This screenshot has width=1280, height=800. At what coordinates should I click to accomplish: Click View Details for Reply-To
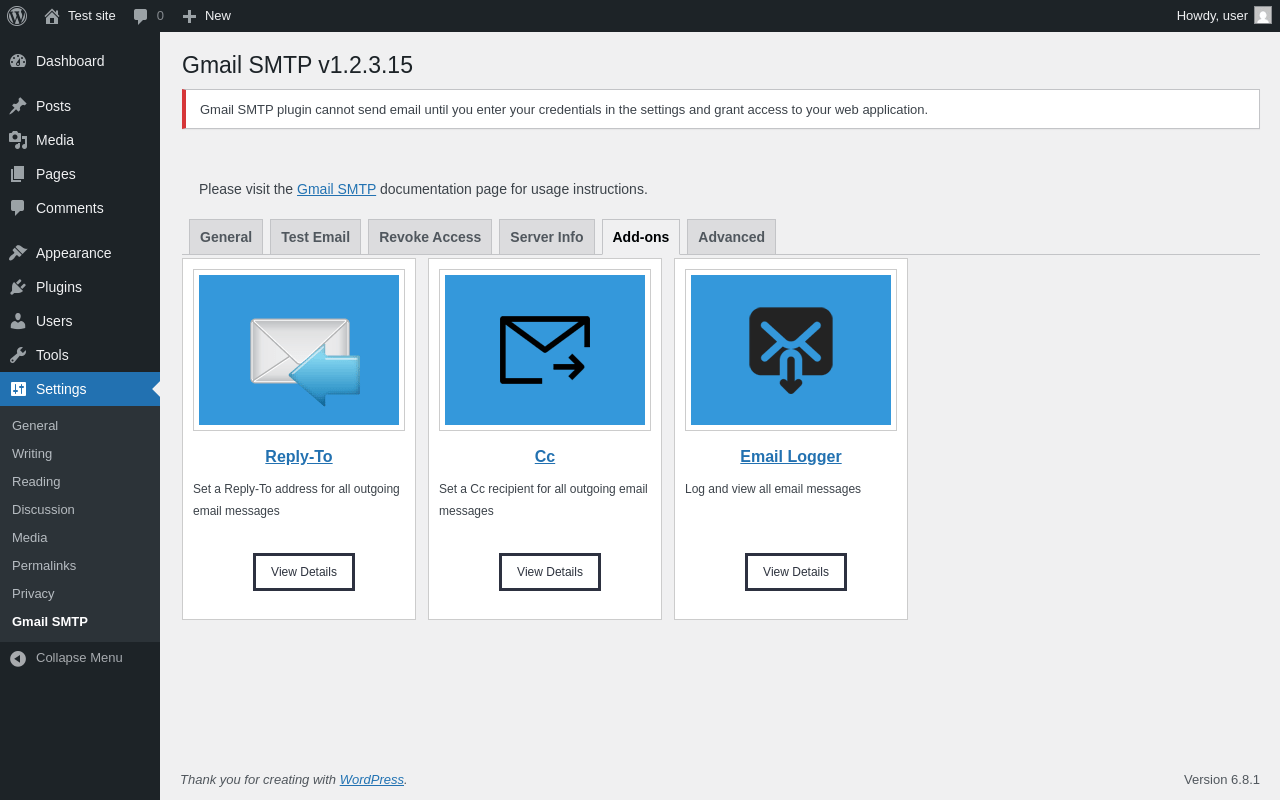coord(304,572)
